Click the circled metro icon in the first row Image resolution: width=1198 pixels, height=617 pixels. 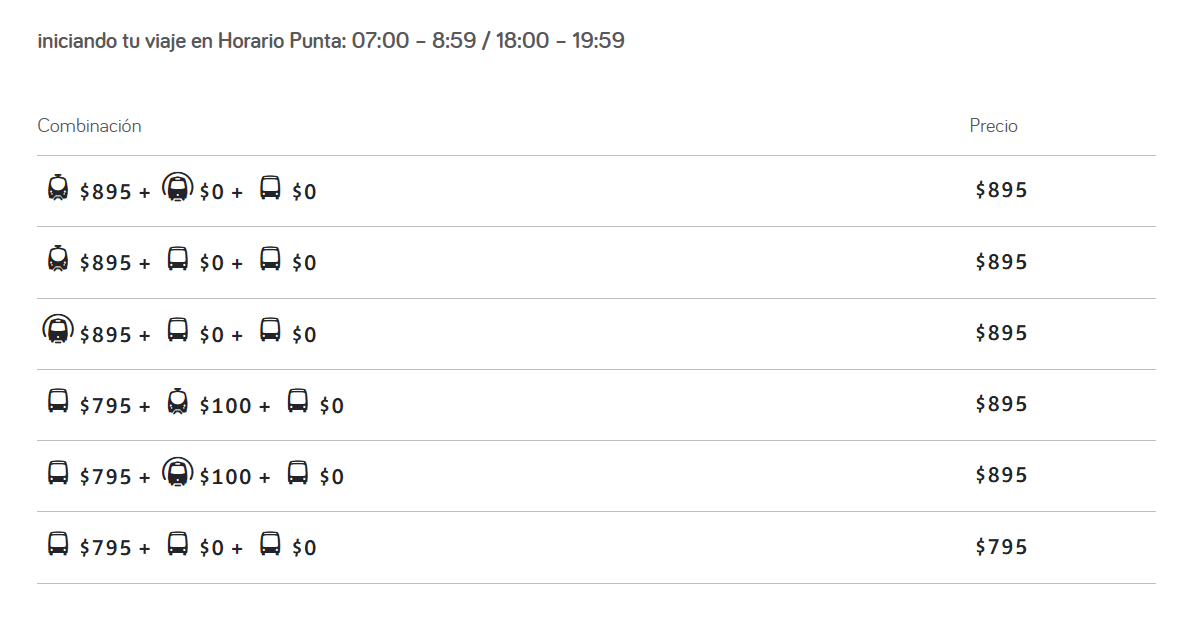(x=178, y=188)
